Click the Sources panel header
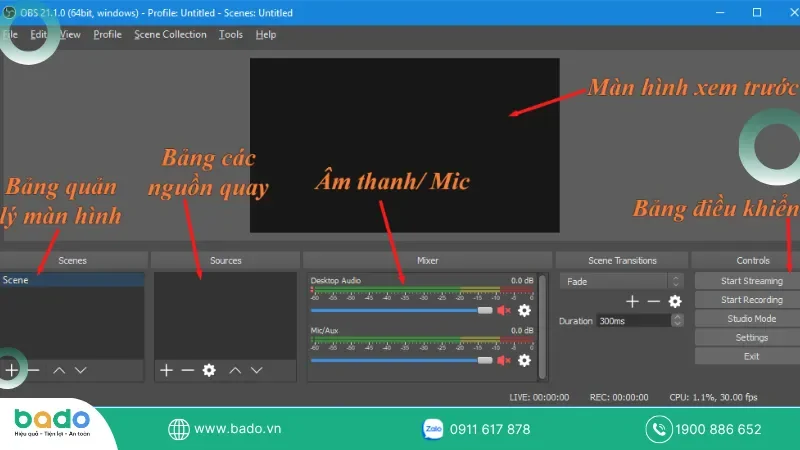Screen dimensions: 800x450 (x=226, y=260)
